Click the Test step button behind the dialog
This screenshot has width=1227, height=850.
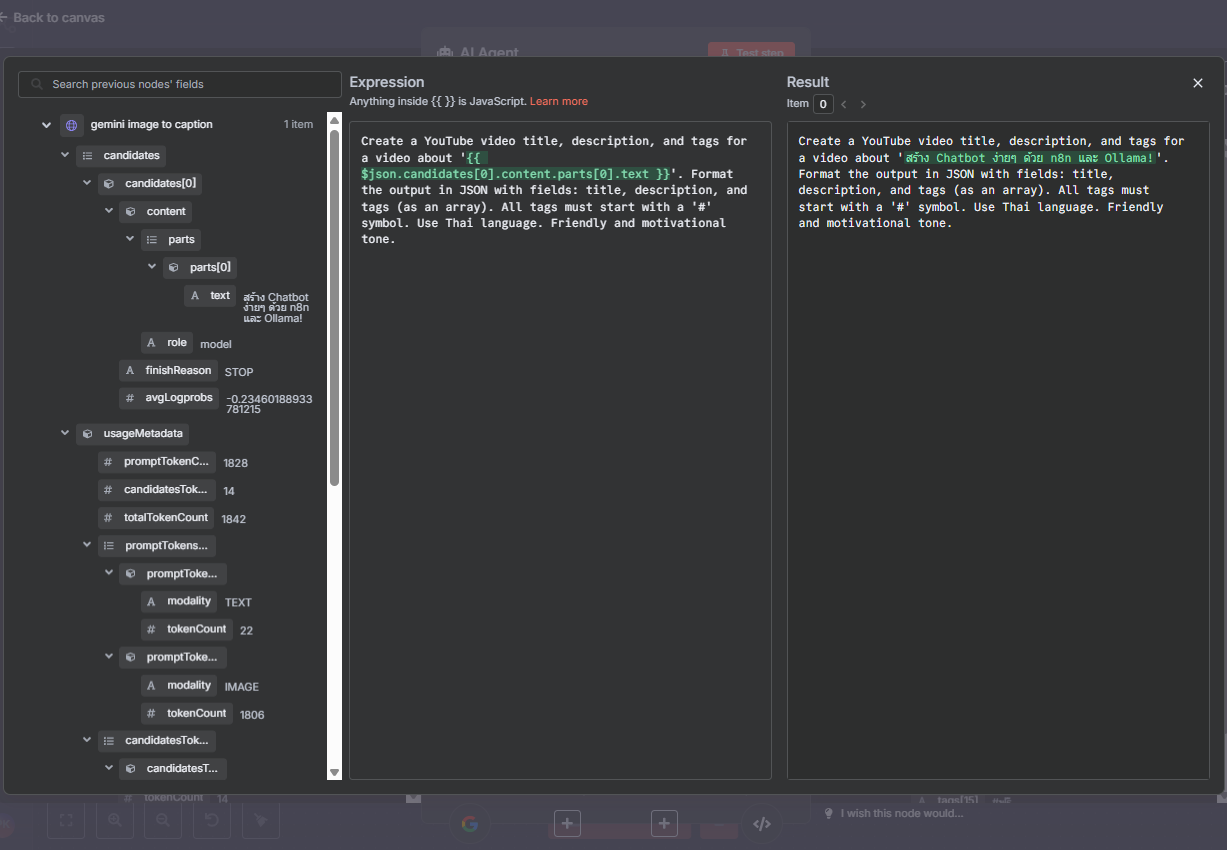[x=751, y=52]
